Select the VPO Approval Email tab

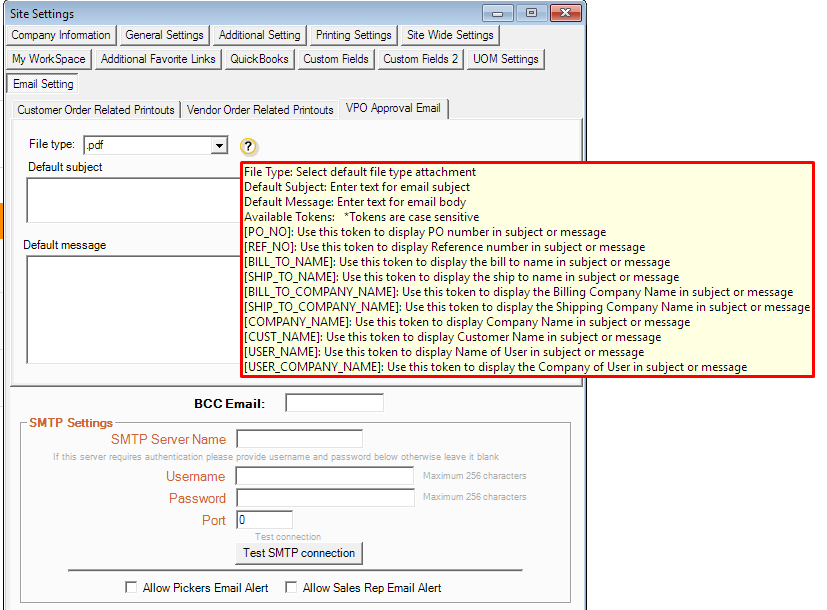[392, 108]
